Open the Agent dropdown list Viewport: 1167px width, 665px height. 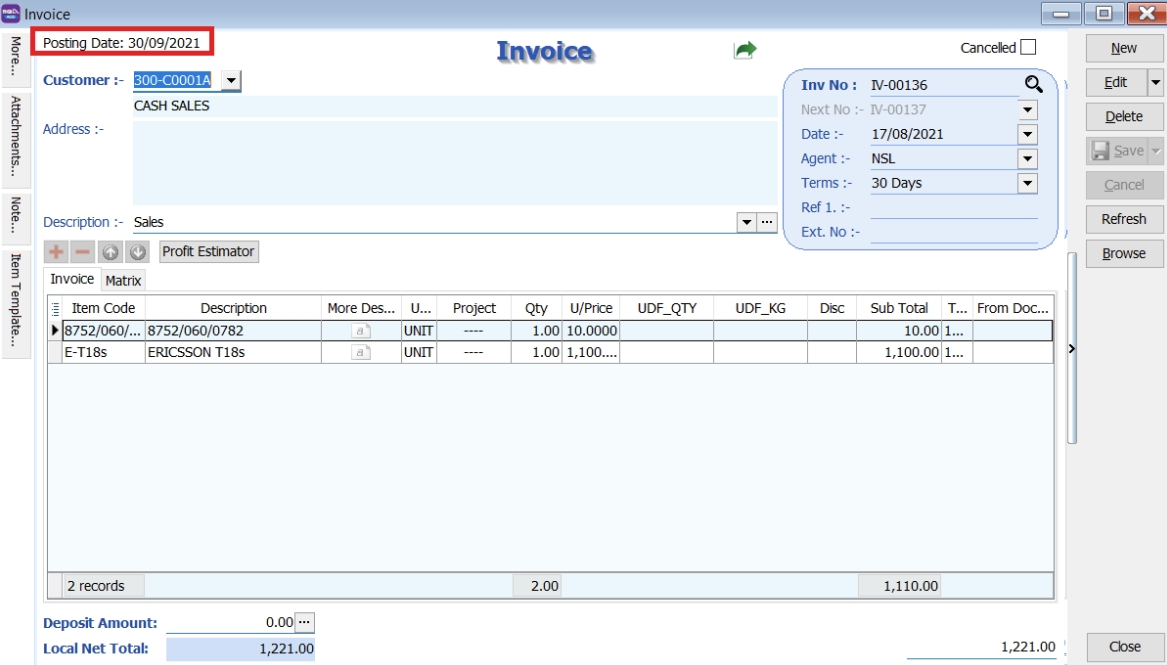click(x=1027, y=159)
